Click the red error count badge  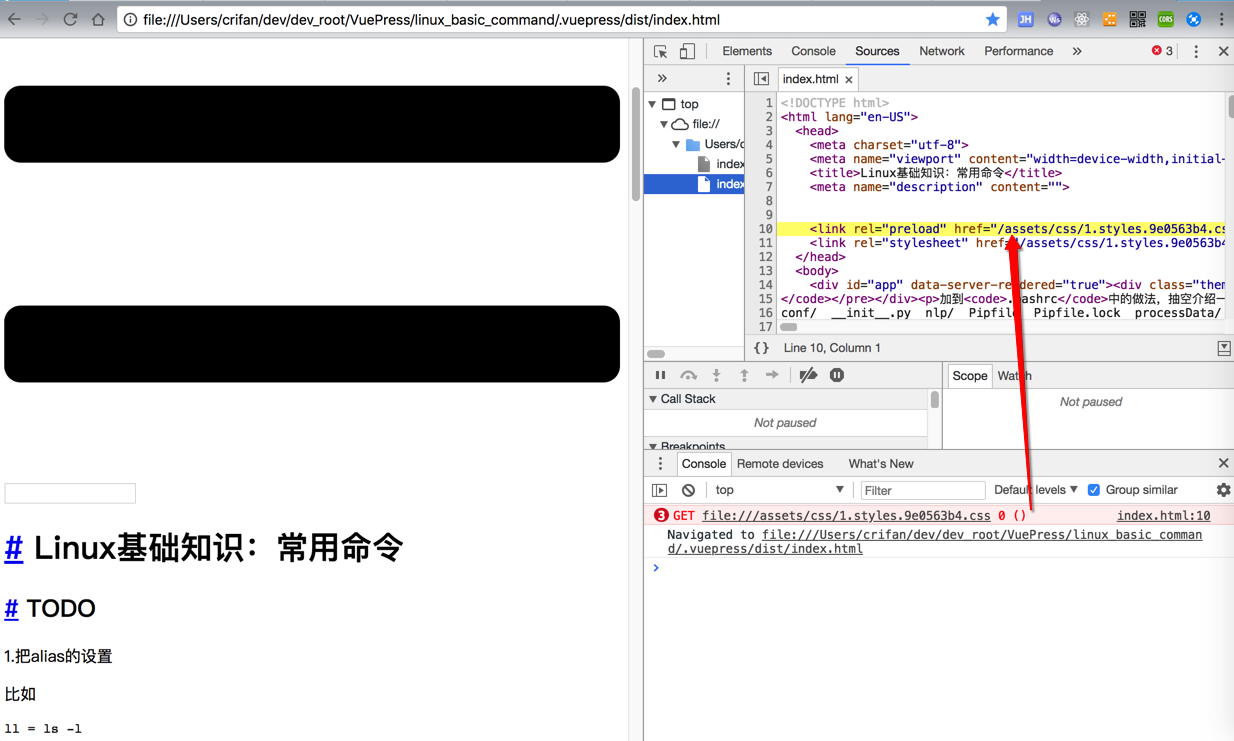pos(1162,51)
